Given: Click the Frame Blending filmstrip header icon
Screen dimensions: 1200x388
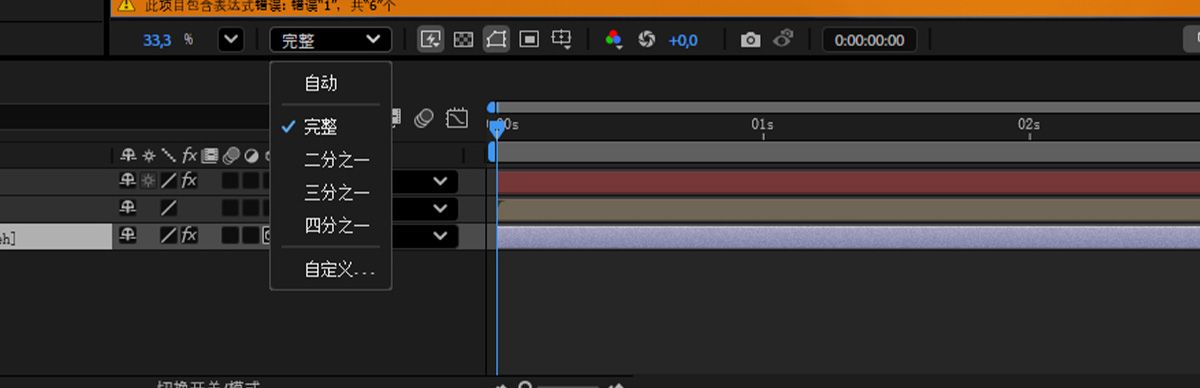Looking at the screenshot, I should (210, 156).
